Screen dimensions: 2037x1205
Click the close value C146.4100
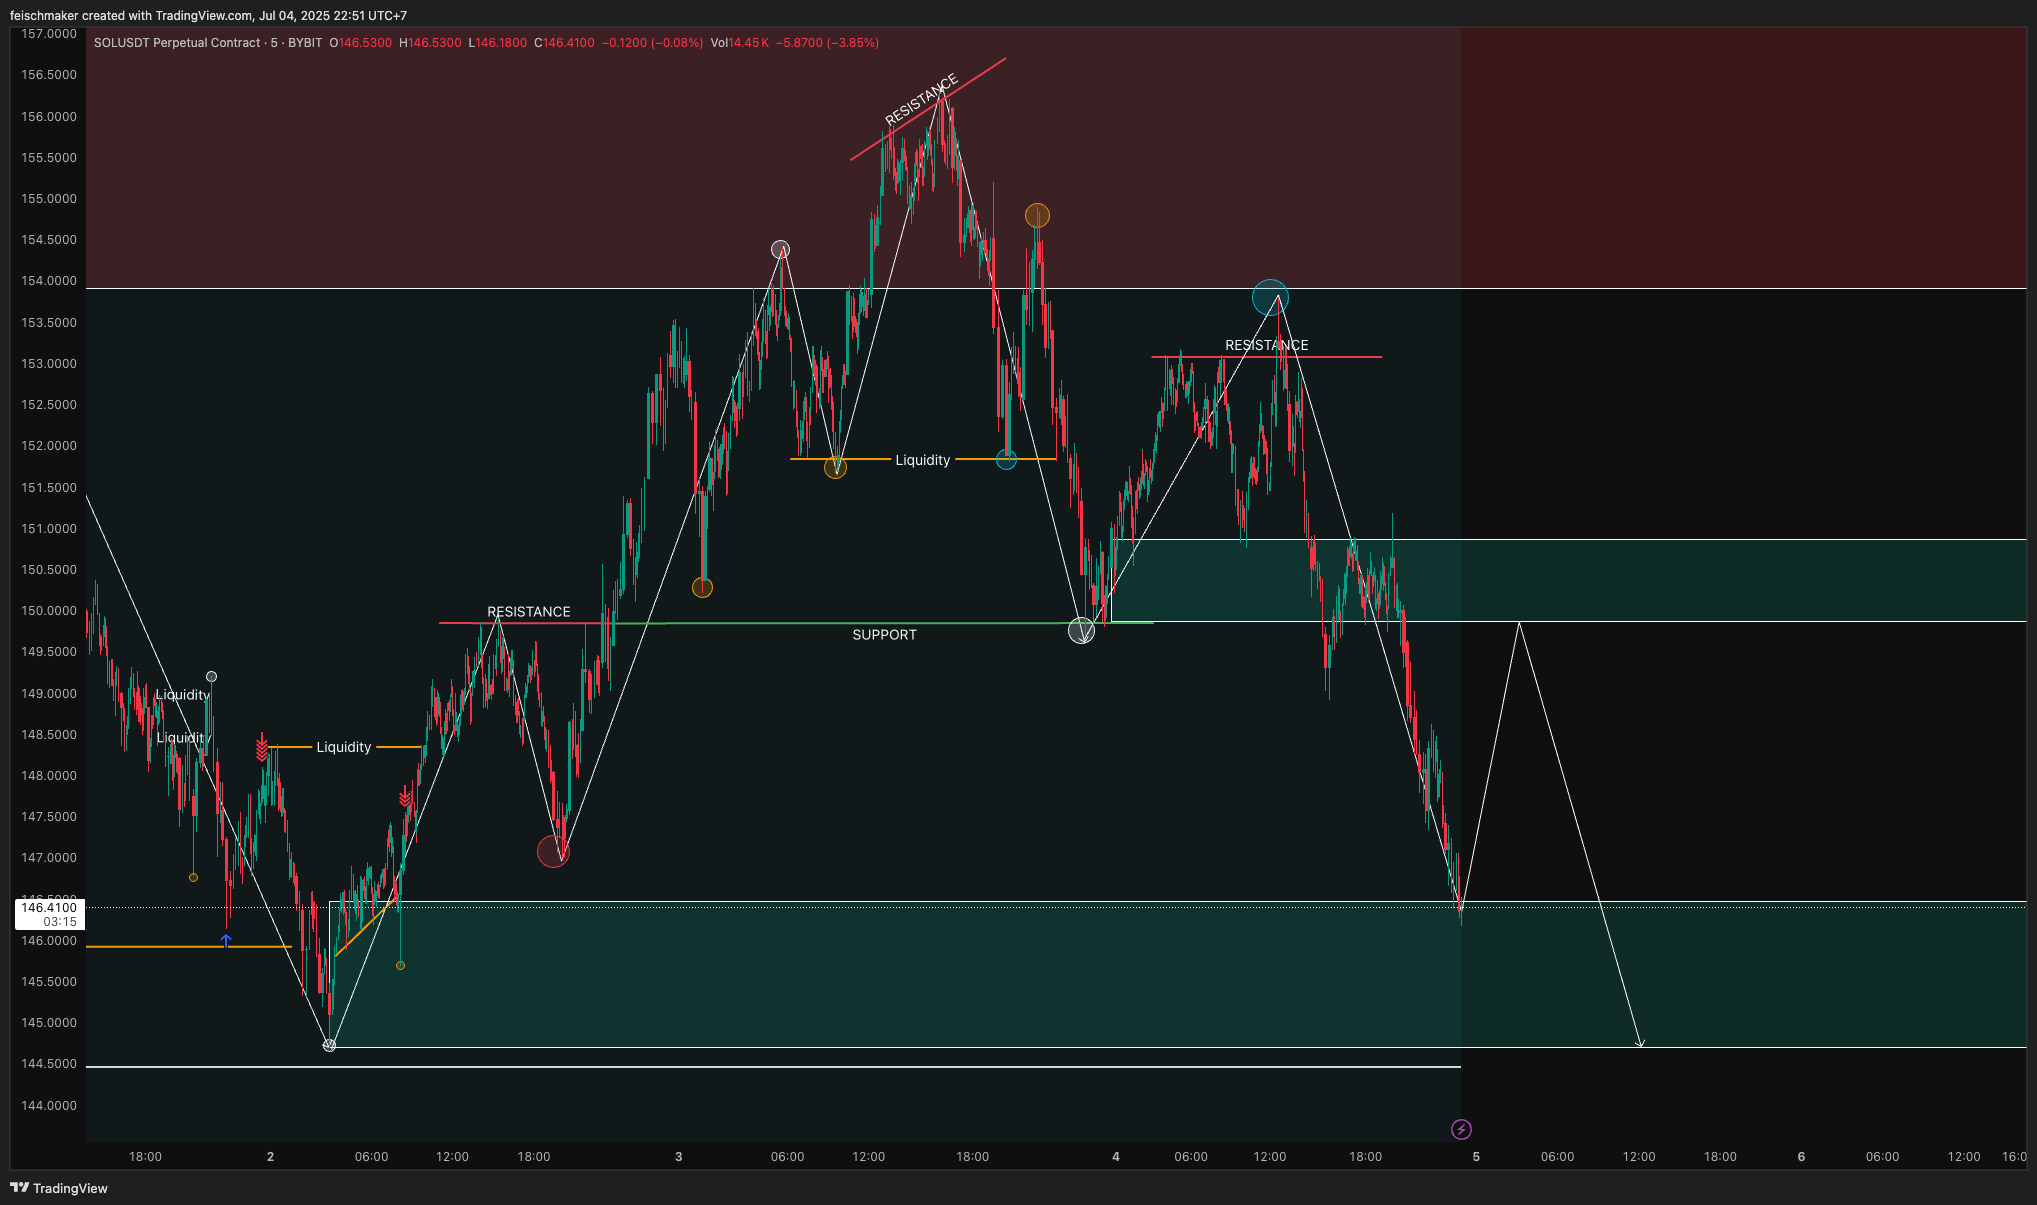(x=564, y=43)
